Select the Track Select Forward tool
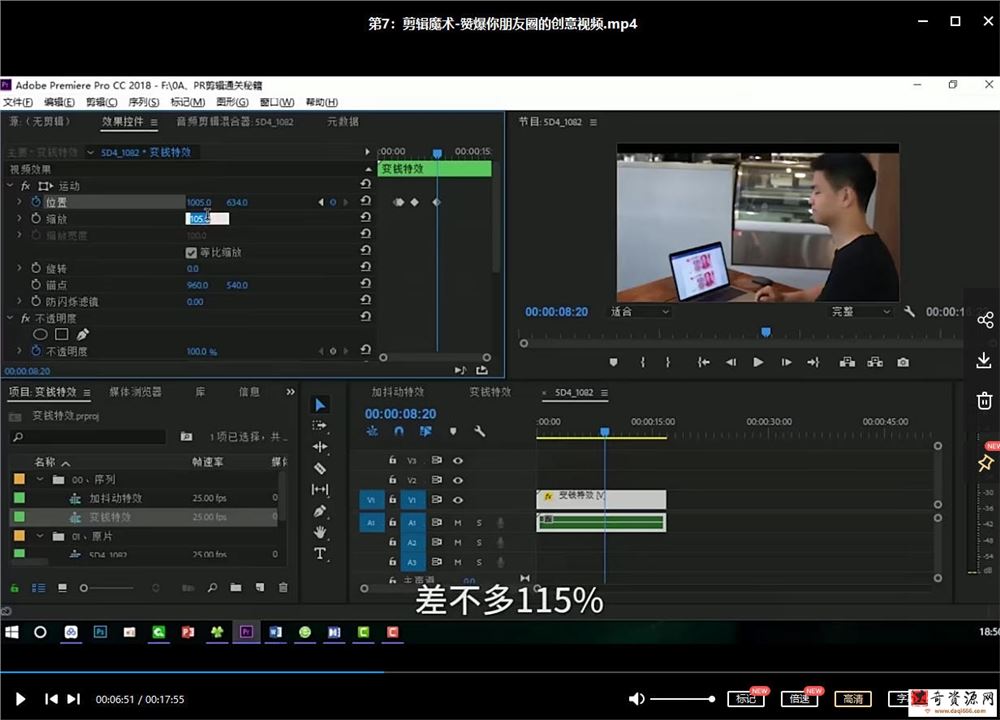Image resolution: width=1000 pixels, height=720 pixels. [x=320, y=425]
